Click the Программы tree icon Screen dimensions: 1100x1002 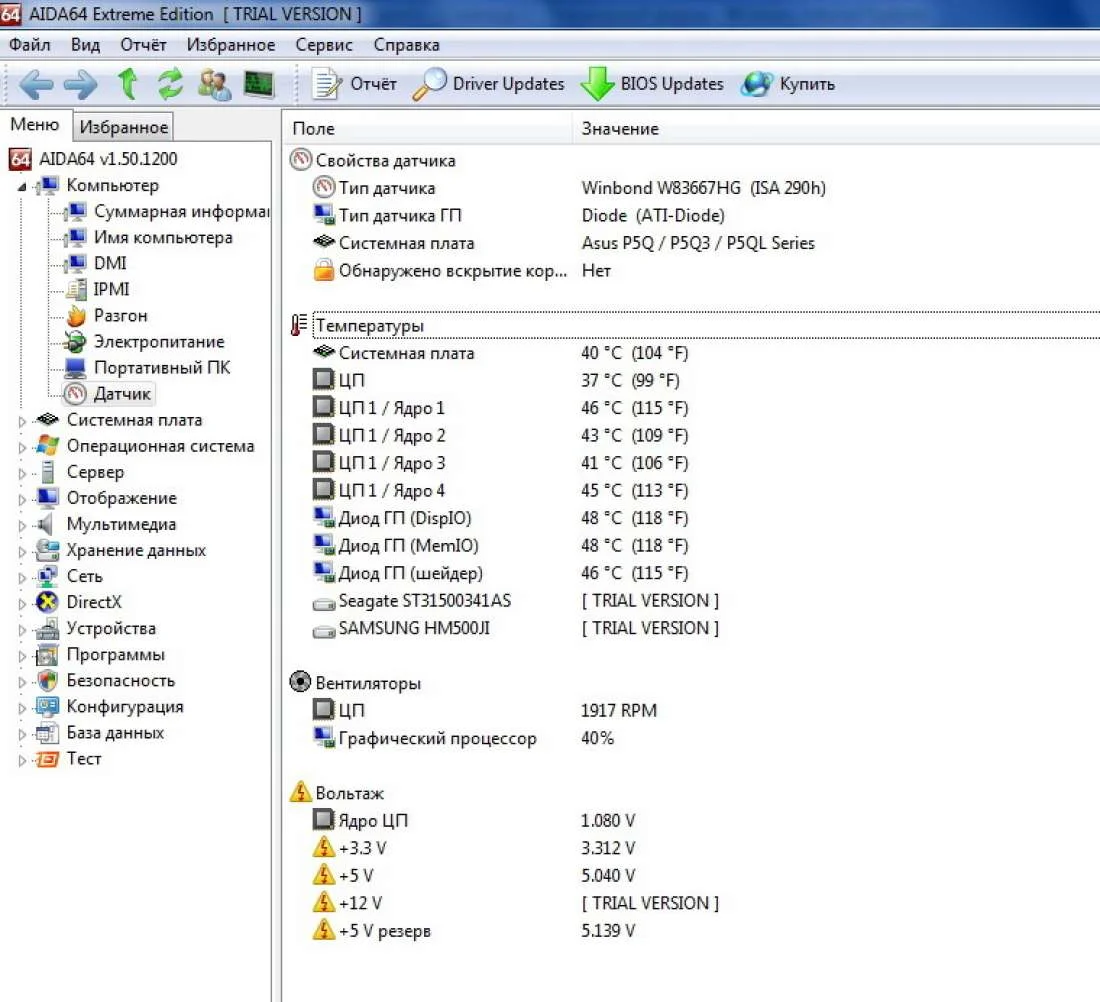click(x=47, y=655)
